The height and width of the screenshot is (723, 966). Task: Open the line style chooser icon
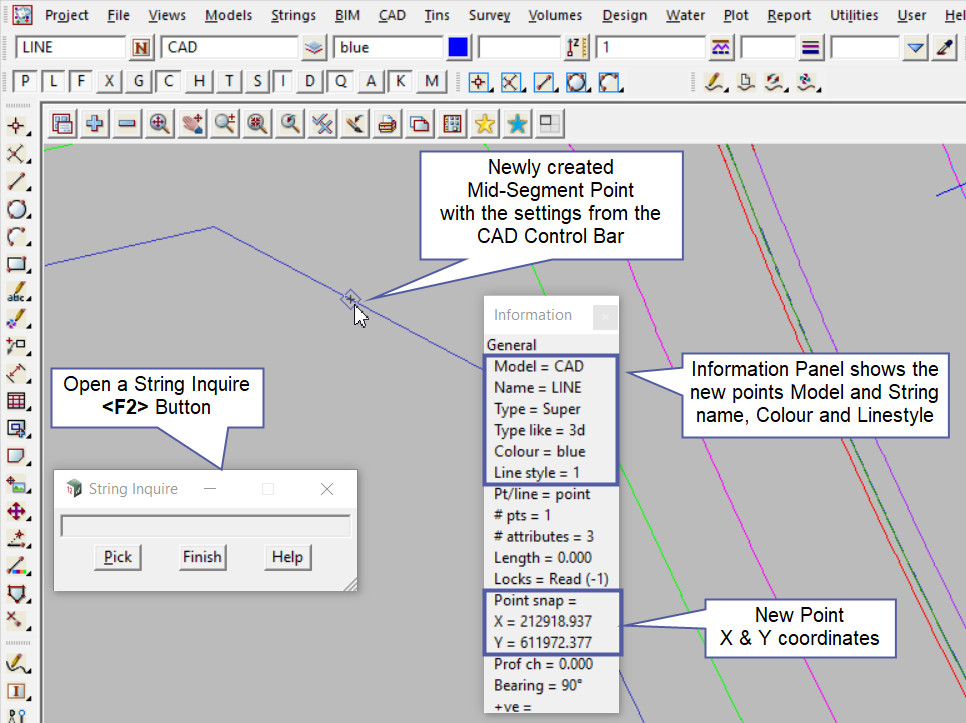(x=720, y=47)
